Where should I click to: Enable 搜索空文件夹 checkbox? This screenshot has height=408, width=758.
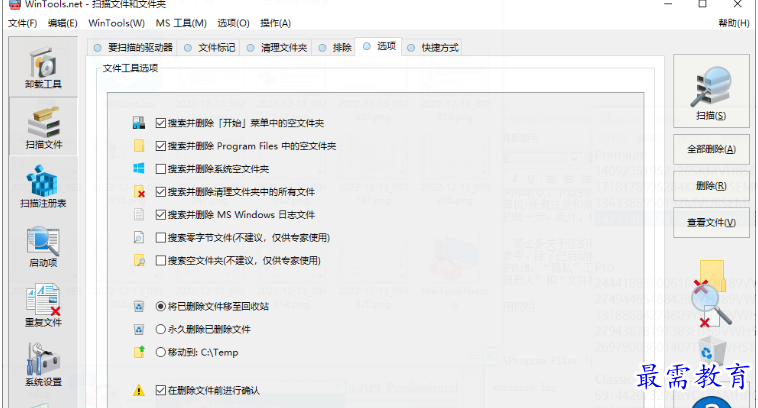coord(160,260)
